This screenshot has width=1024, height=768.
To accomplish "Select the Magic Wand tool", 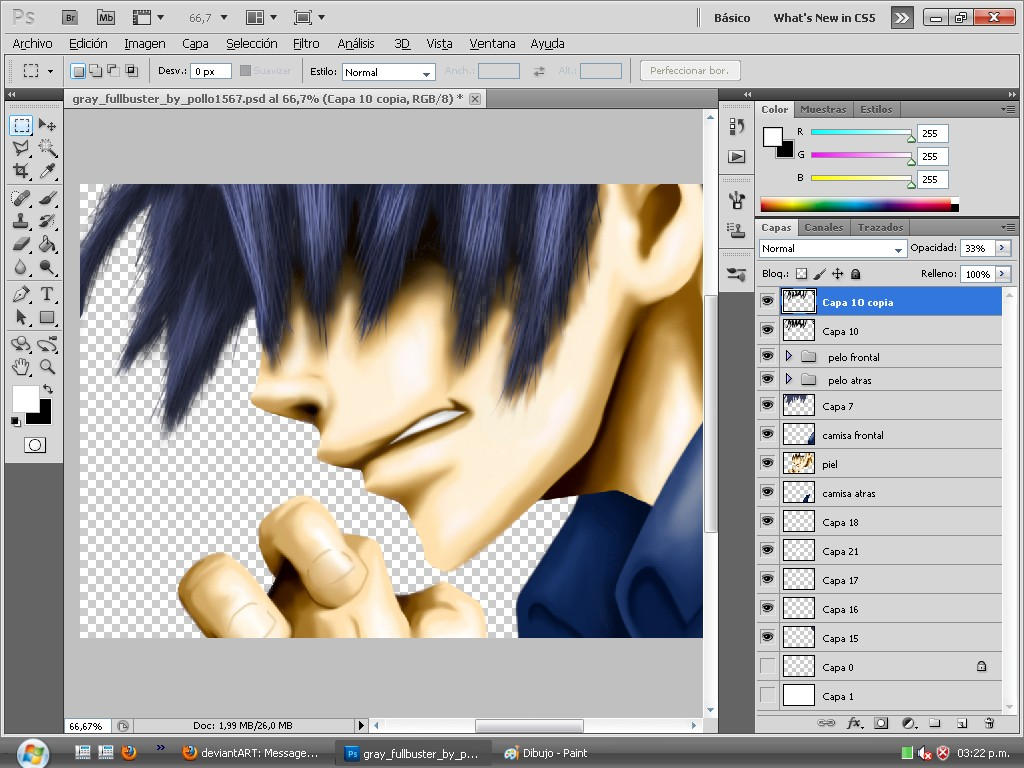I will pyautogui.click(x=47, y=148).
